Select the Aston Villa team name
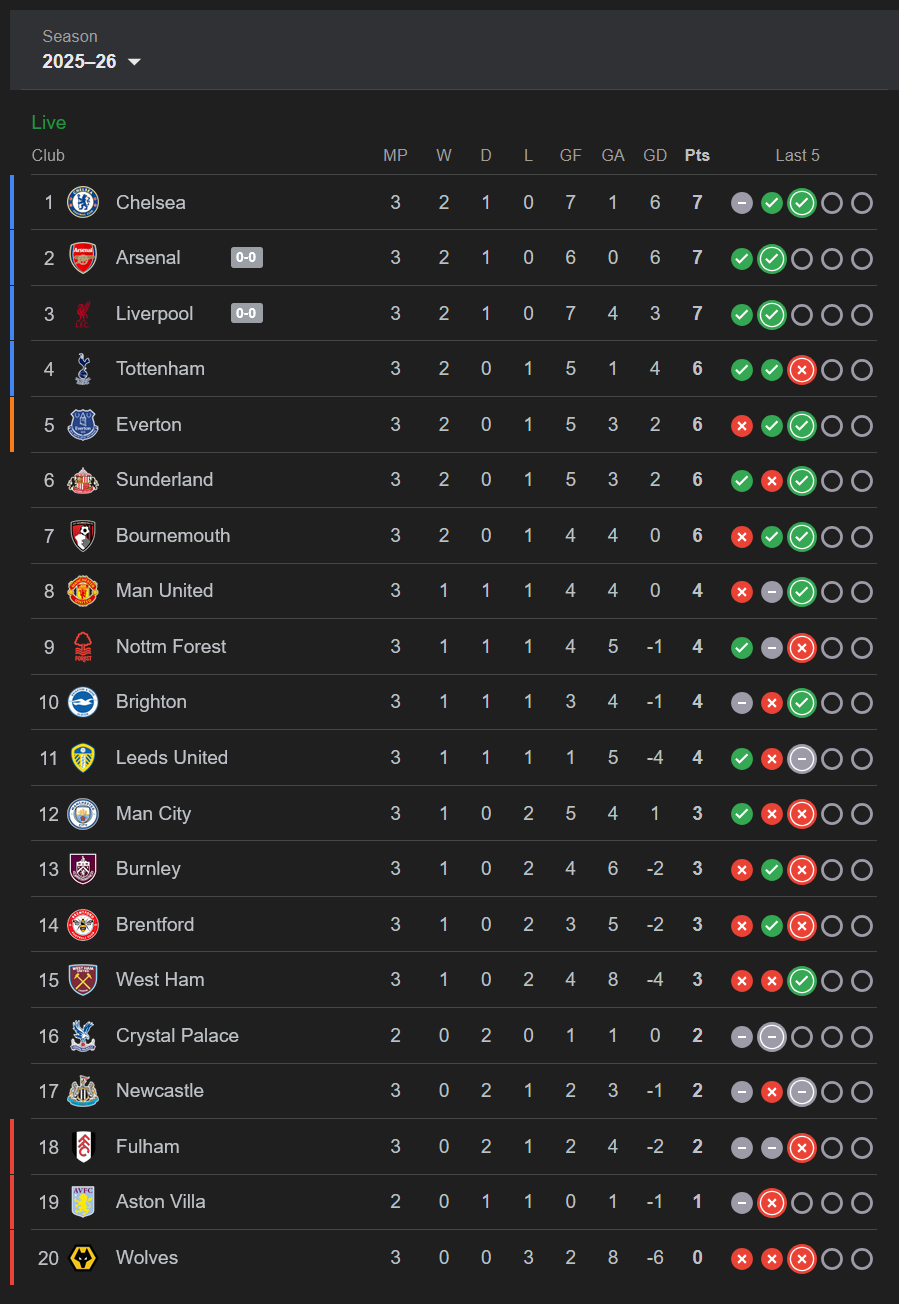The image size is (899, 1304). pyautogui.click(x=161, y=1201)
